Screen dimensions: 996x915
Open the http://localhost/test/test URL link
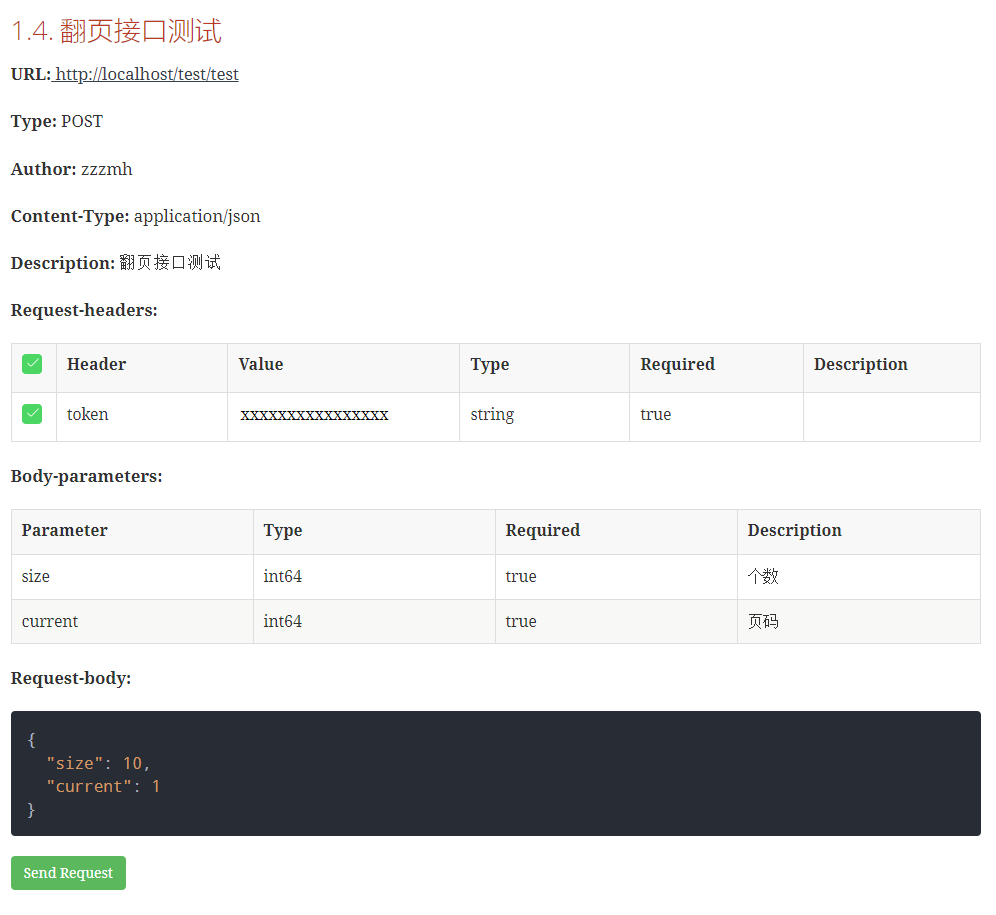[x=146, y=74]
